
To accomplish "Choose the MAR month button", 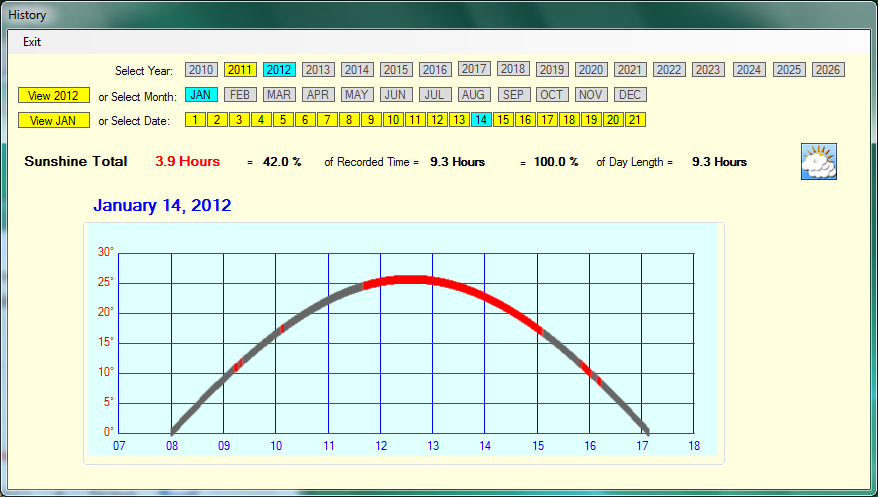I will 279,95.
